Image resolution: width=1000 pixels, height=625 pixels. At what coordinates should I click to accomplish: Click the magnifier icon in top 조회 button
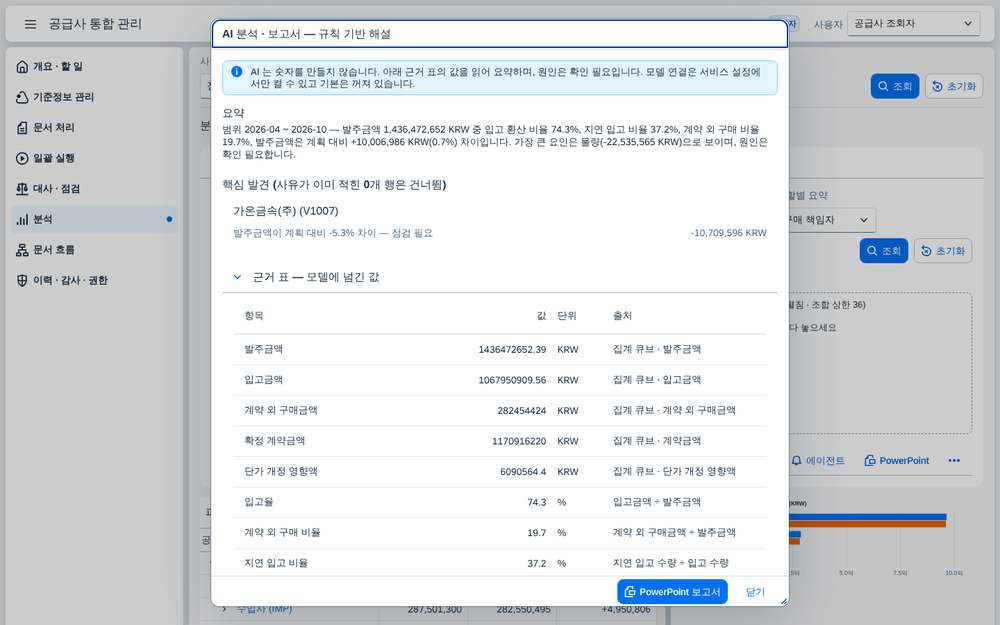pyautogui.click(x=883, y=86)
